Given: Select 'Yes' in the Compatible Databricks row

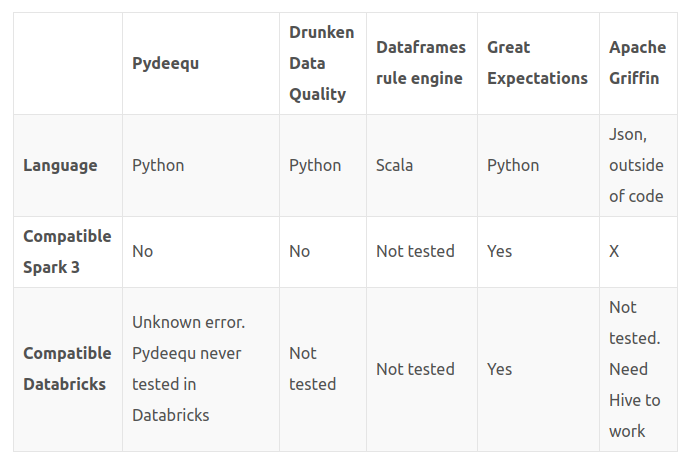Looking at the screenshot, I should pyautogui.click(x=500, y=369).
